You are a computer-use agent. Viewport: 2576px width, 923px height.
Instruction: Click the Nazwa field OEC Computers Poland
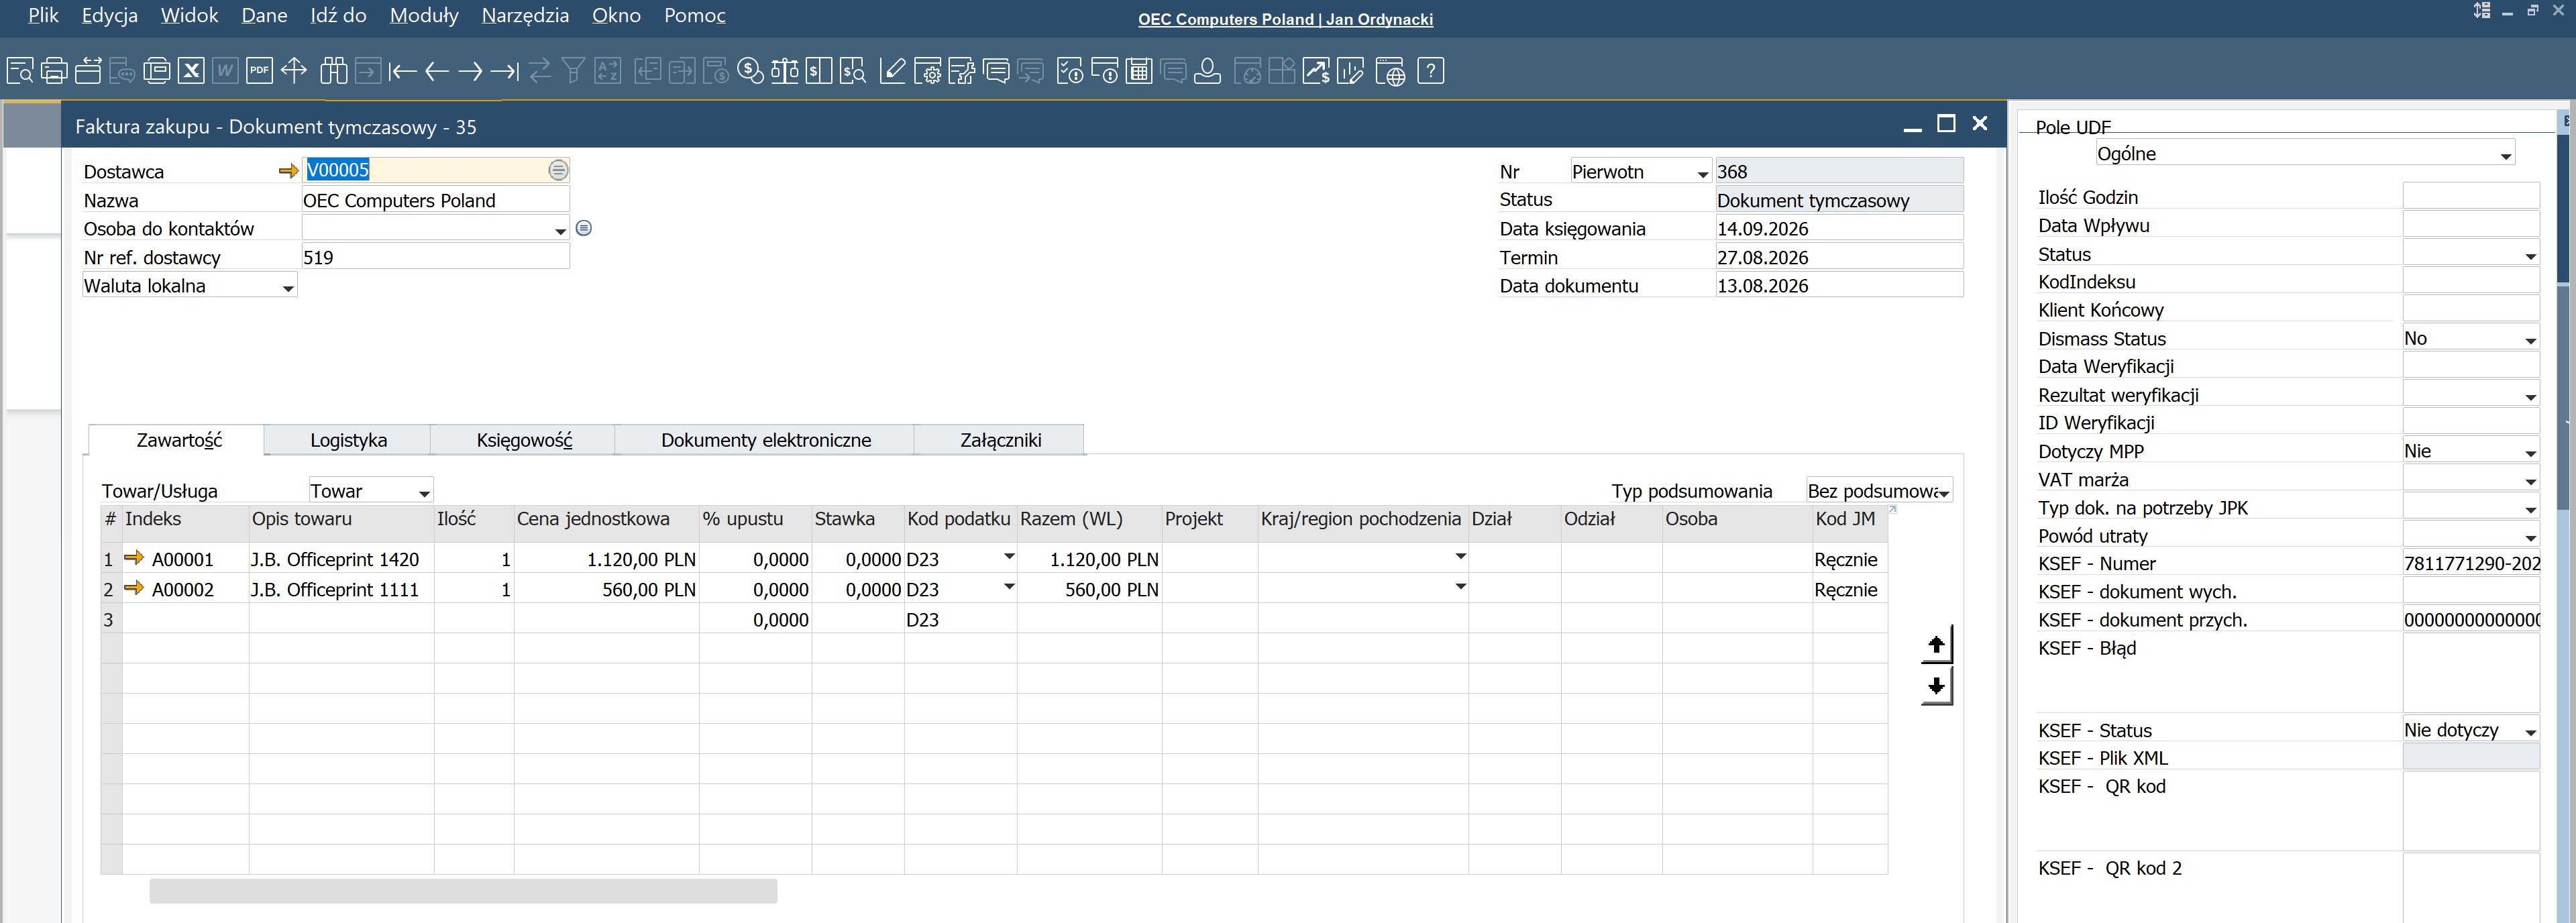pos(435,200)
